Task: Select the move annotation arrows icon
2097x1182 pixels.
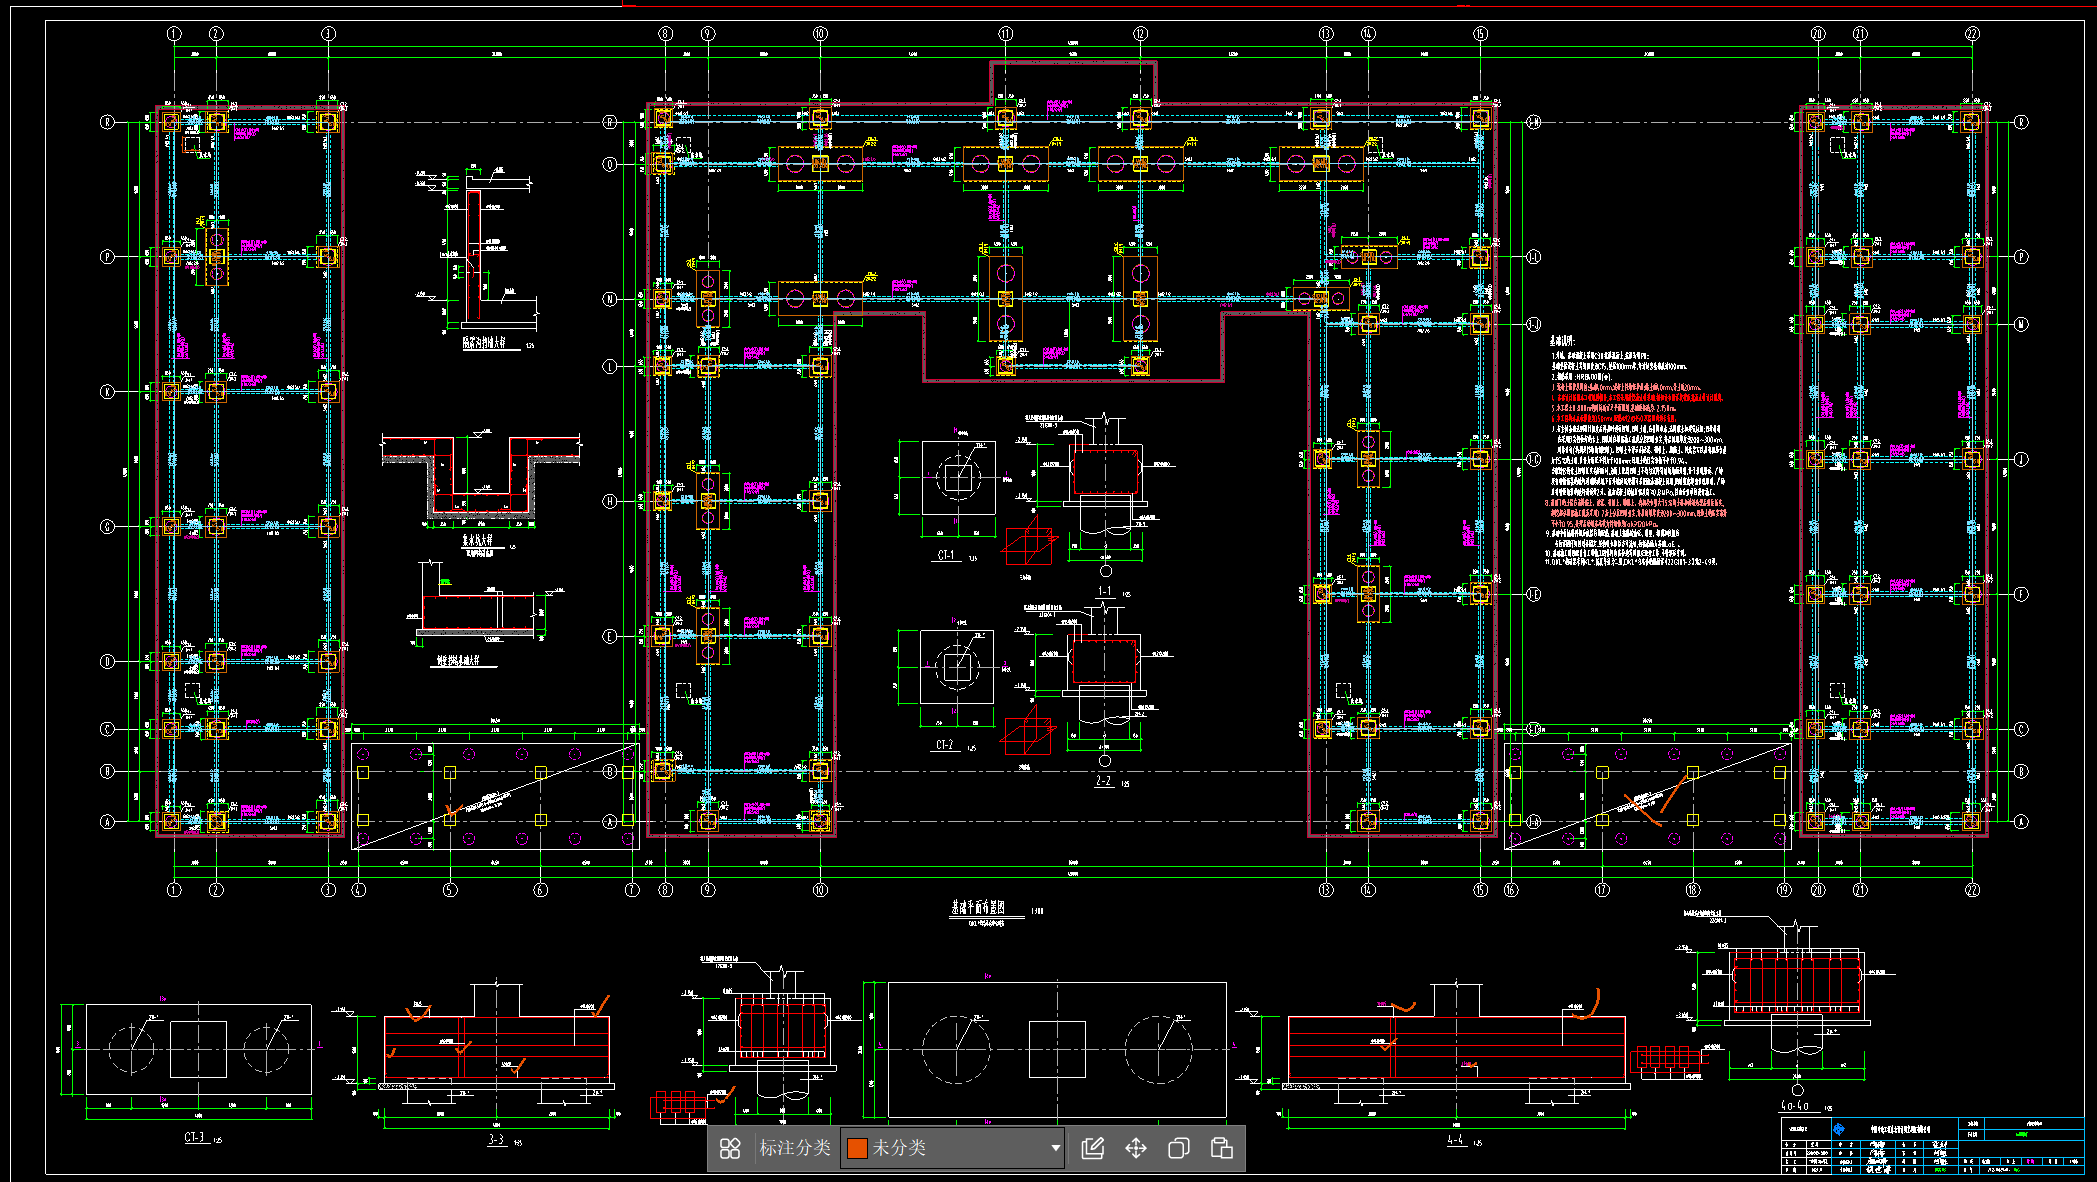Action: 1136,1148
